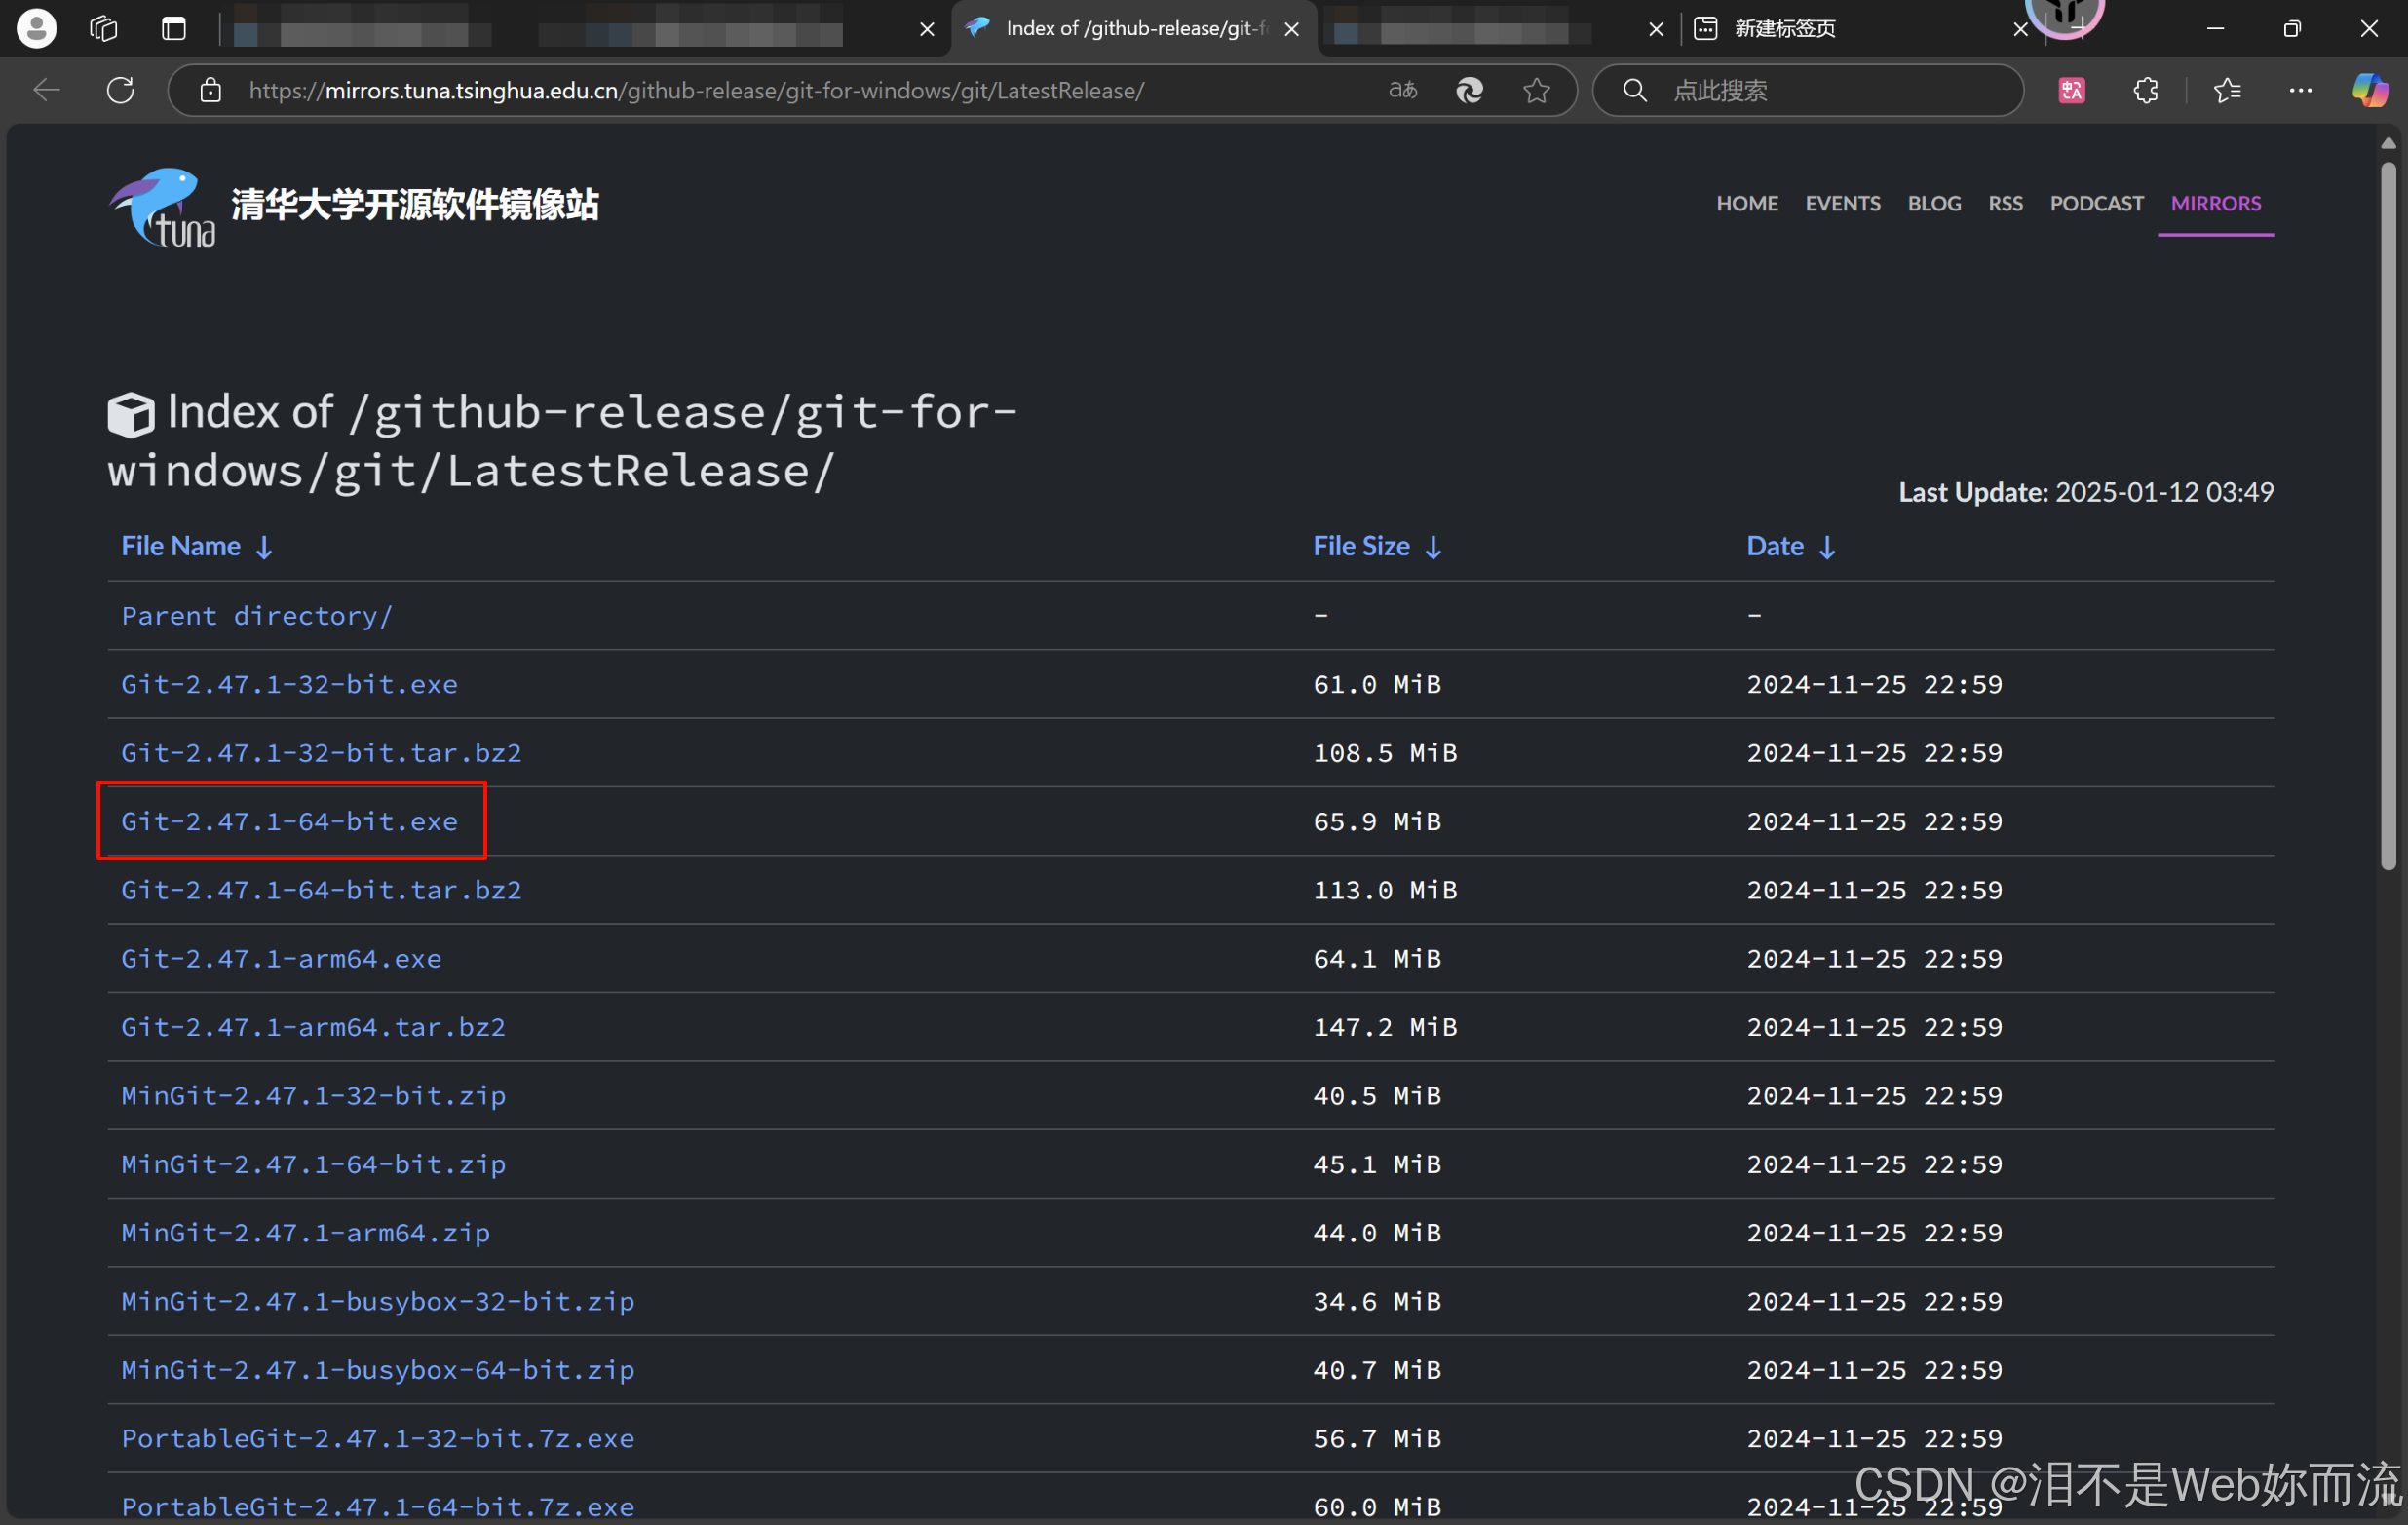Viewport: 2408px width, 1525px height.
Task: Click the BLOG navigation link
Action: pos(1933,203)
